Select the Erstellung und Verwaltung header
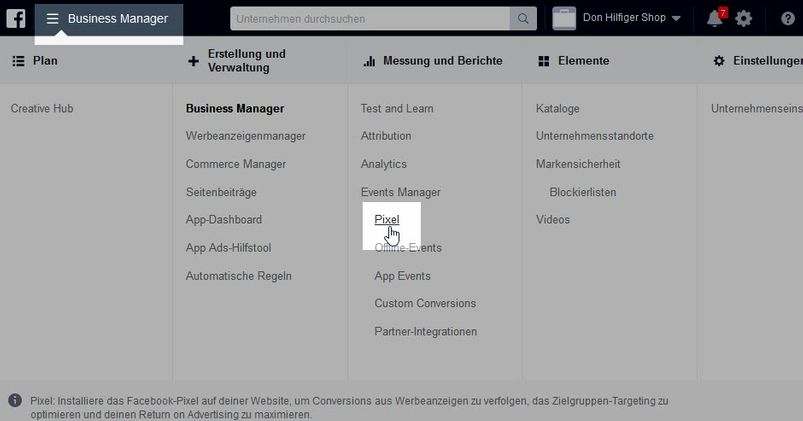The height and width of the screenshot is (421, 803). click(246, 60)
